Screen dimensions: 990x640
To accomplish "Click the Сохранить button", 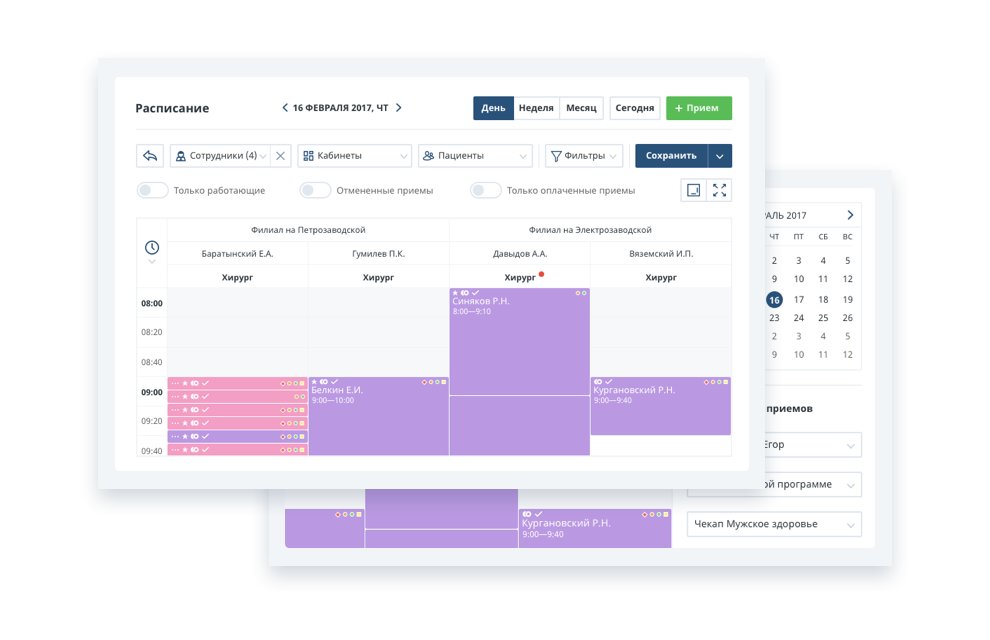I will [671, 156].
